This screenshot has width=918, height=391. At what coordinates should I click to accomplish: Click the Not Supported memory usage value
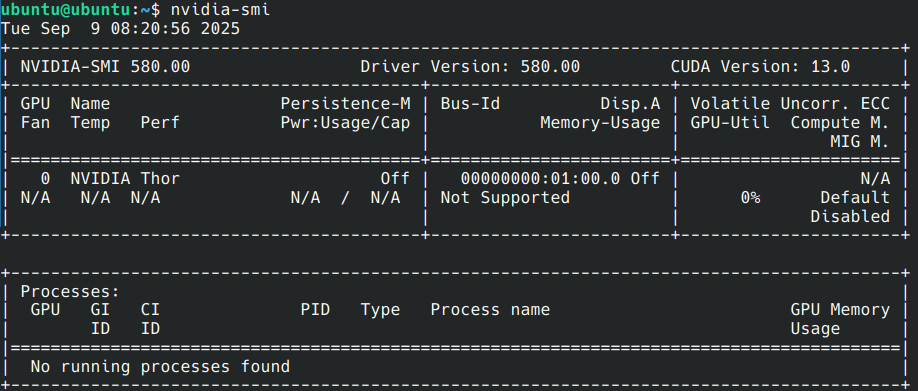click(x=505, y=197)
